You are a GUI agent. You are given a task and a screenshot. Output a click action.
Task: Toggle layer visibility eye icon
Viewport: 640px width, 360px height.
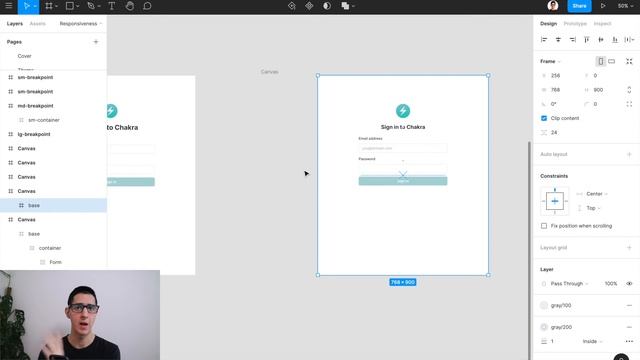tap(629, 284)
